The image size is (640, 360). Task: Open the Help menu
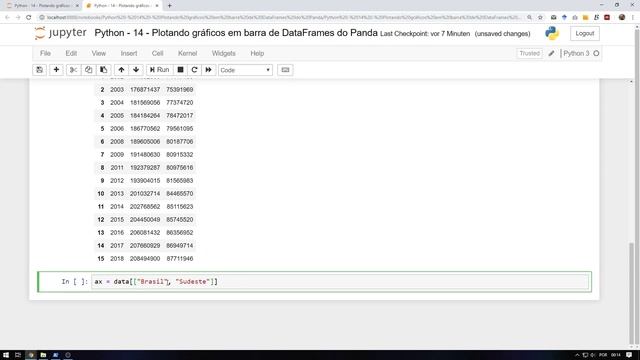pos(257,53)
